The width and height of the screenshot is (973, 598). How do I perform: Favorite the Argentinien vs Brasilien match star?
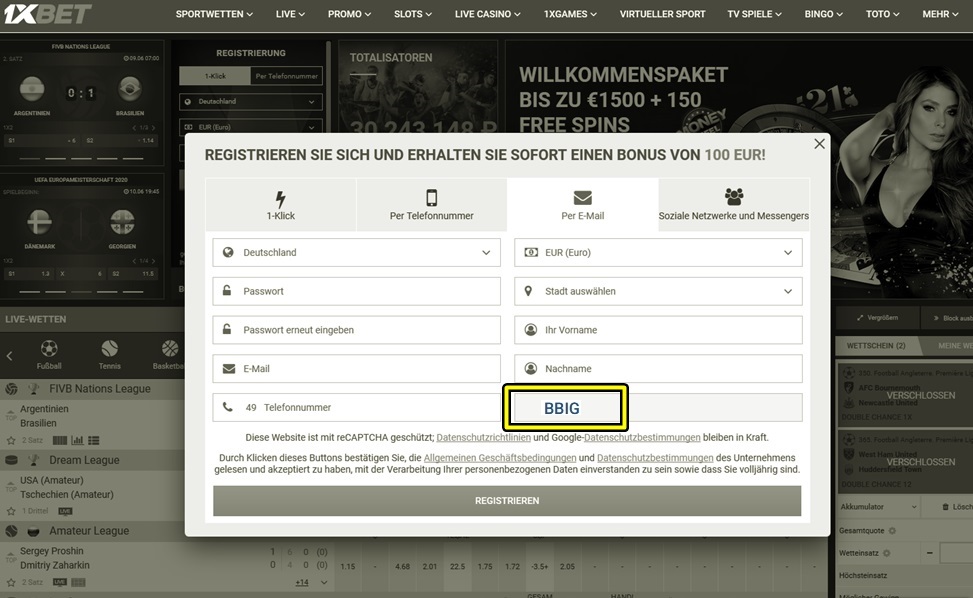point(11,440)
